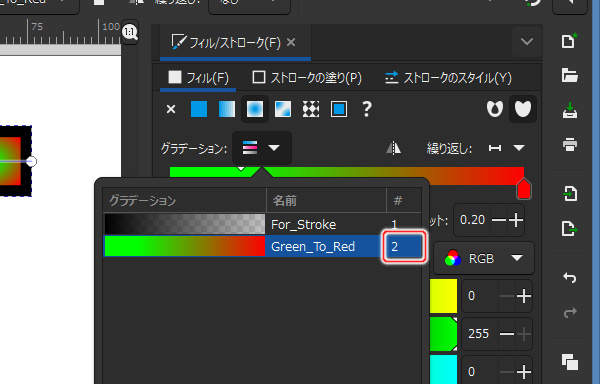Switch to the ストロークの塗り(P) tab
Screen dimensions: 600x384
coord(307,78)
